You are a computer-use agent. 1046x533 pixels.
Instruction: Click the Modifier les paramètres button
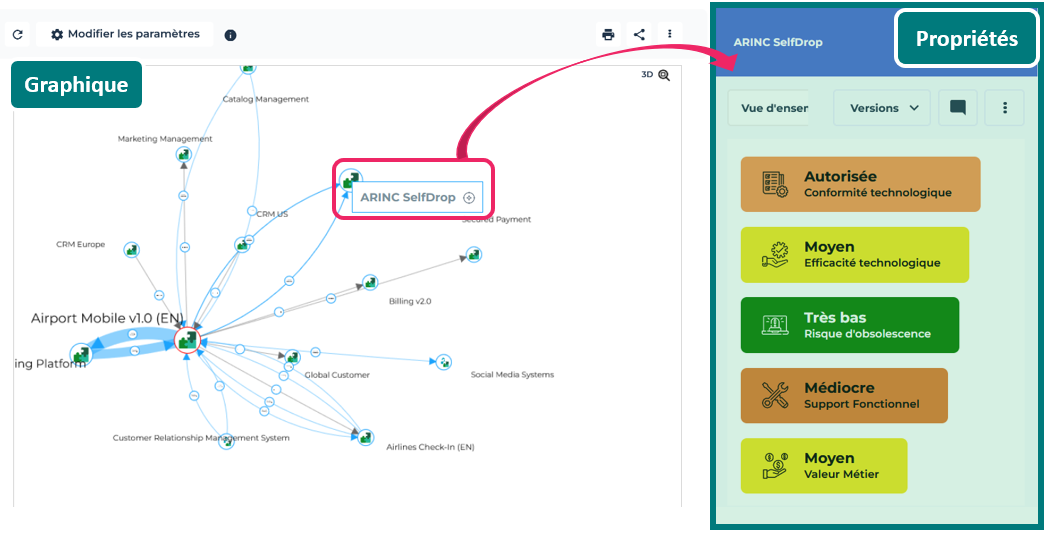pyautogui.click(x=125, y=34)
